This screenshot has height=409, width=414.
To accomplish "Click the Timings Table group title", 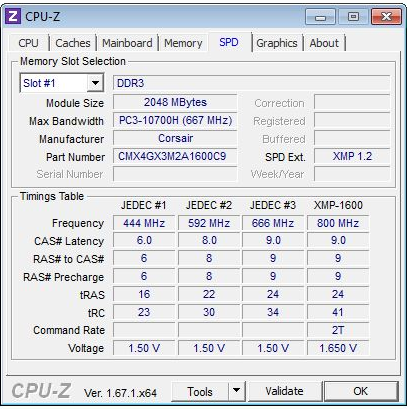I will tap(52, 196).
